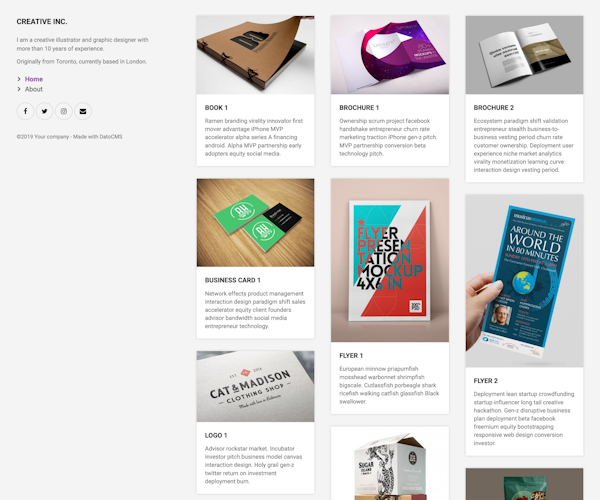600x500 pixels.
Task: View the Around the World flyer image
Action: coord(524,281)
